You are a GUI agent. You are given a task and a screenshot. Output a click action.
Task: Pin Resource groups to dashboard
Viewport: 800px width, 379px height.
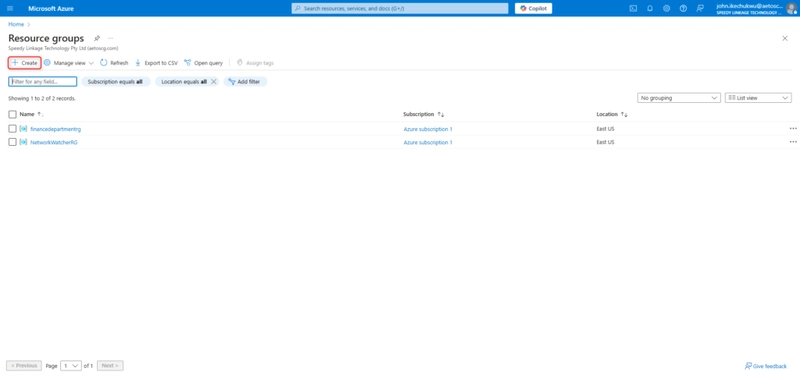(96, 38)
